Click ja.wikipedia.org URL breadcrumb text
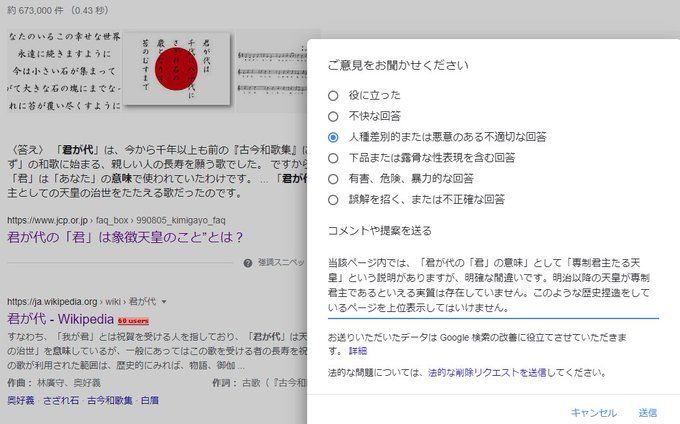The width and height of the screenshot is (680, 424). point(81,302)
